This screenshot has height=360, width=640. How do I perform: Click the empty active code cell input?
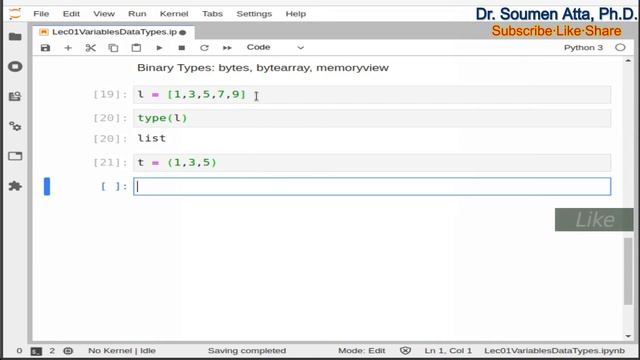[372, 187]
